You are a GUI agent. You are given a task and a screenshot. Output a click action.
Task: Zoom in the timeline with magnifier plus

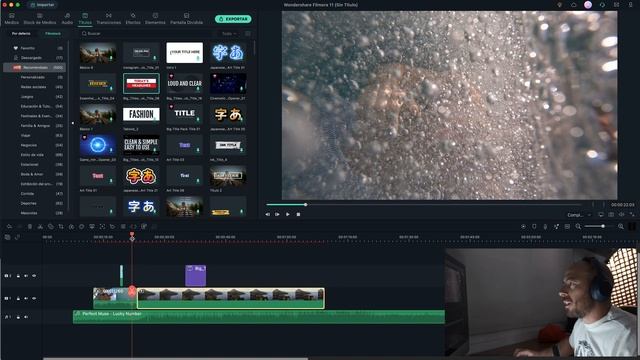[x=621, y=227]
